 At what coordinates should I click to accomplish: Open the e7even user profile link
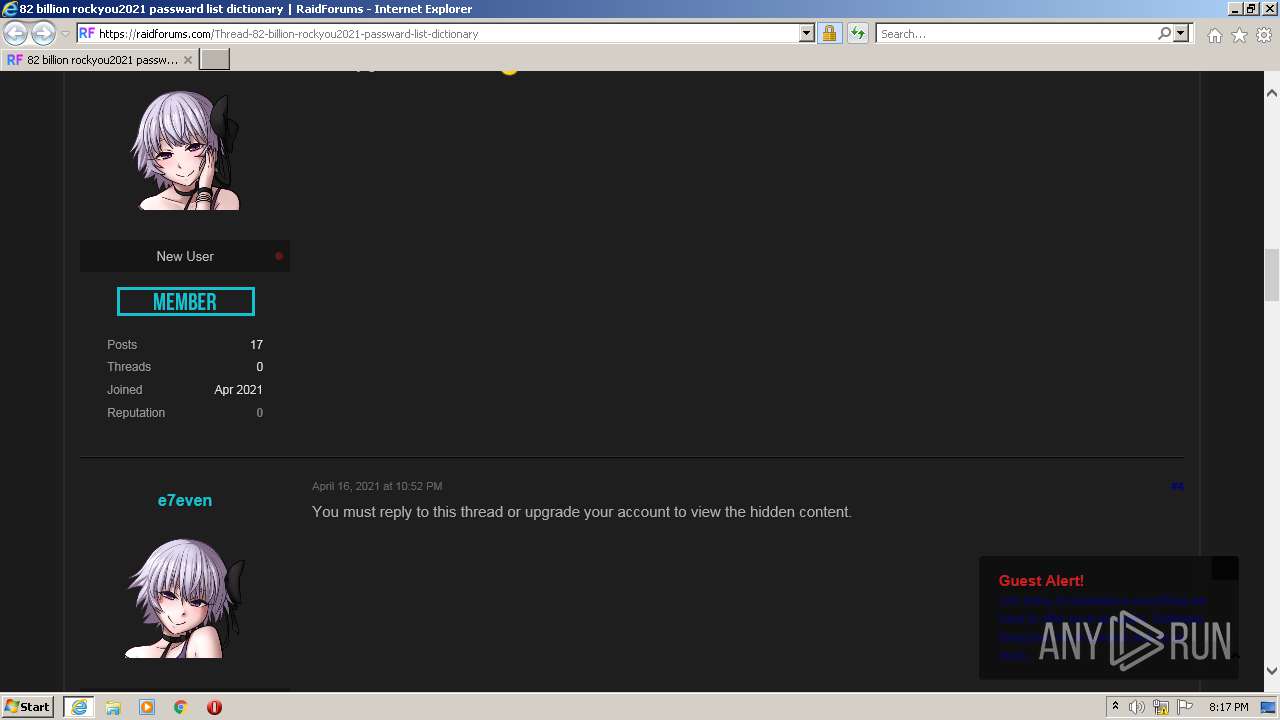point(185,500)
